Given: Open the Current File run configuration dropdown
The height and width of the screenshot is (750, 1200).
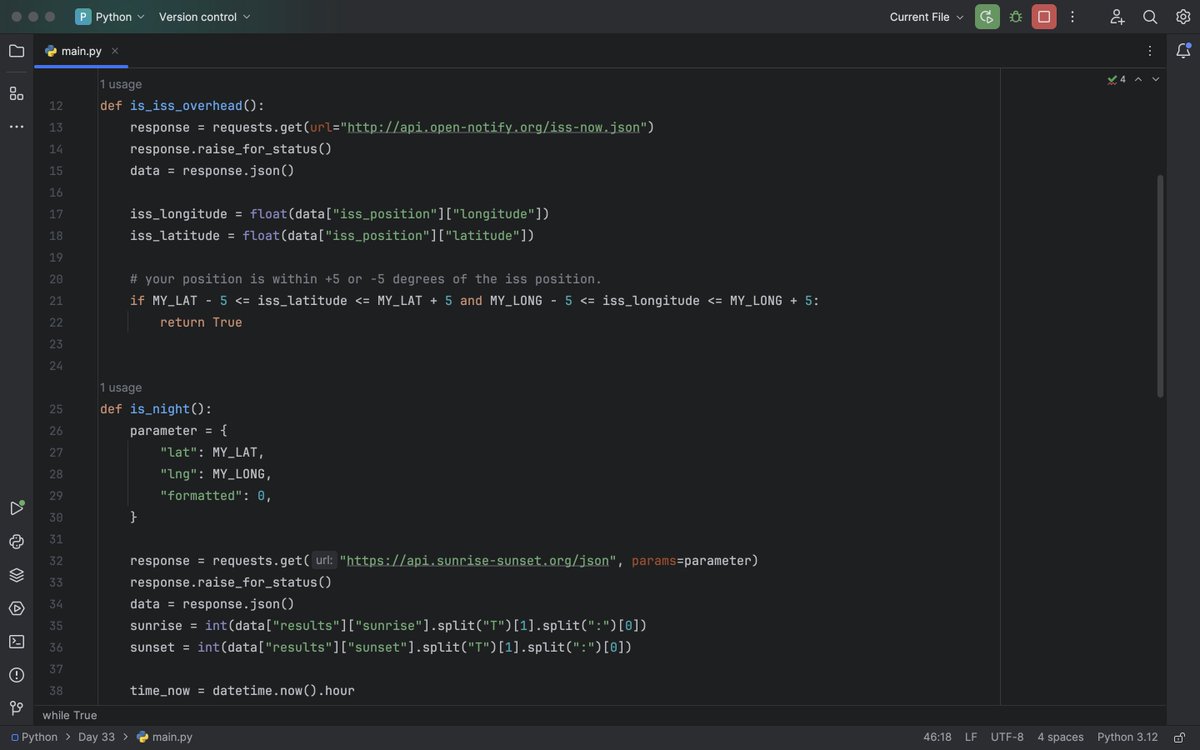Looking at the screenshot, I should point(927,17).
